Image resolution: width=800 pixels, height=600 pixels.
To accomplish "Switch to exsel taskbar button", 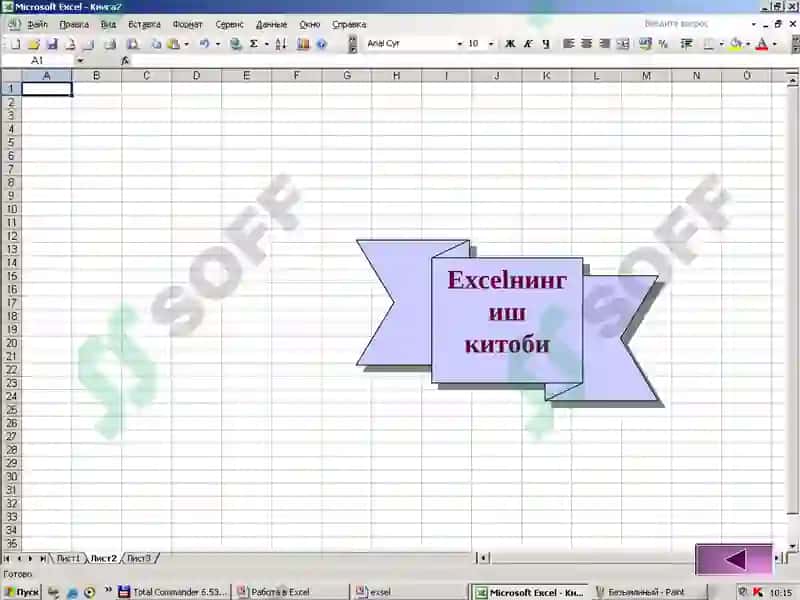I will (409, 592).
